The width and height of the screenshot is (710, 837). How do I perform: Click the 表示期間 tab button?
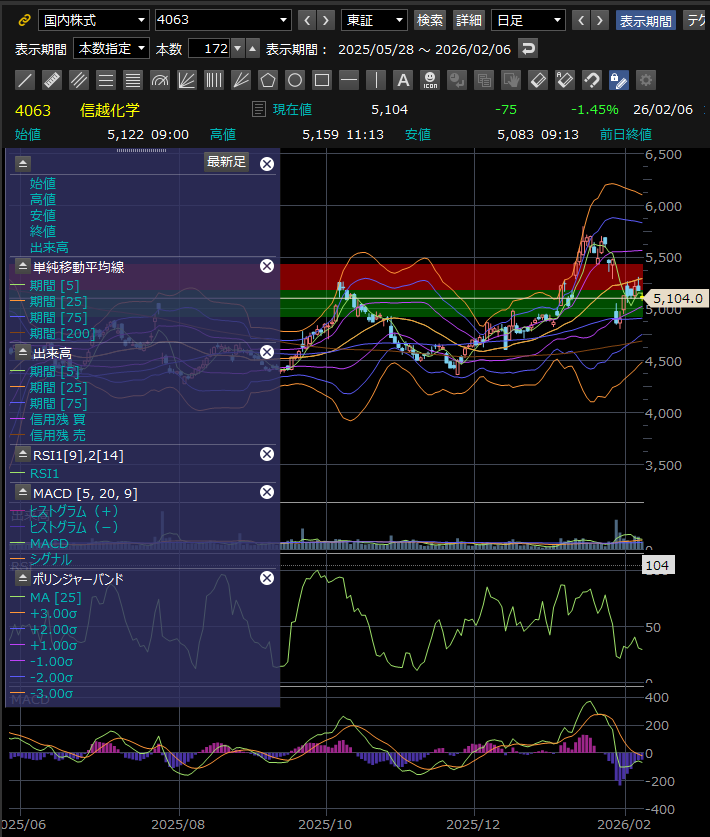click(645, 20)
